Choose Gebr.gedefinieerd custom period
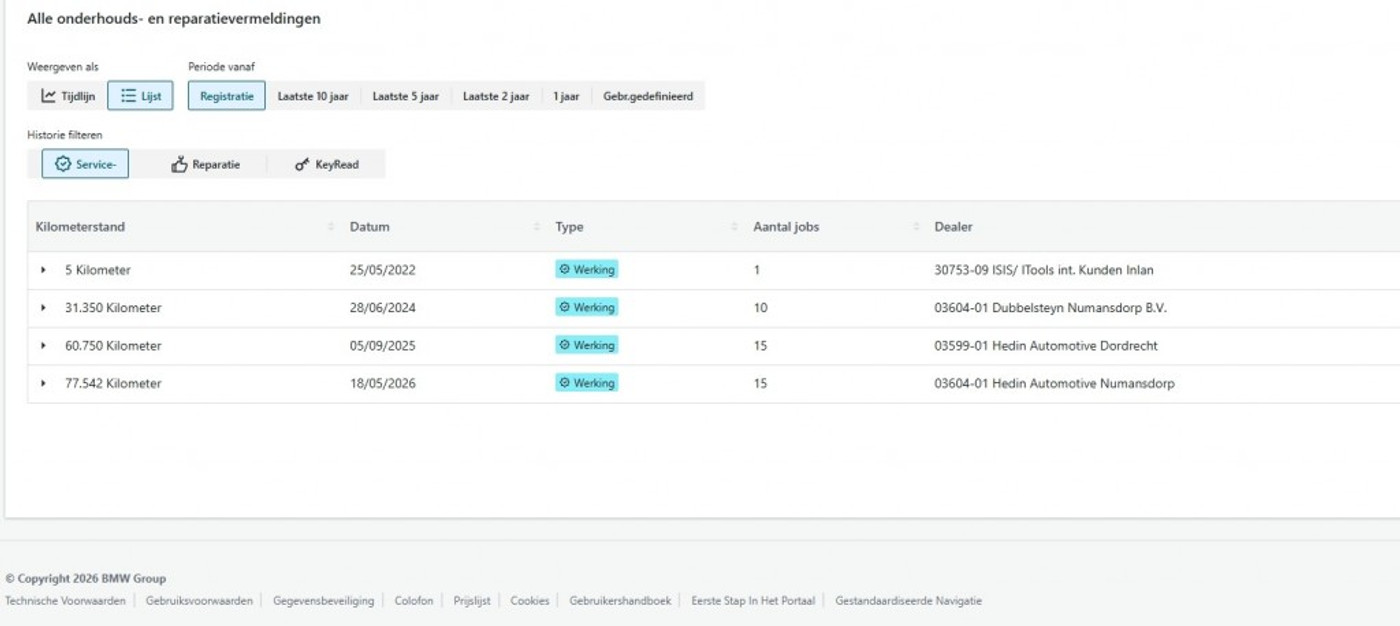Viewport: 1400px width, 626px height. pos(648,96)
